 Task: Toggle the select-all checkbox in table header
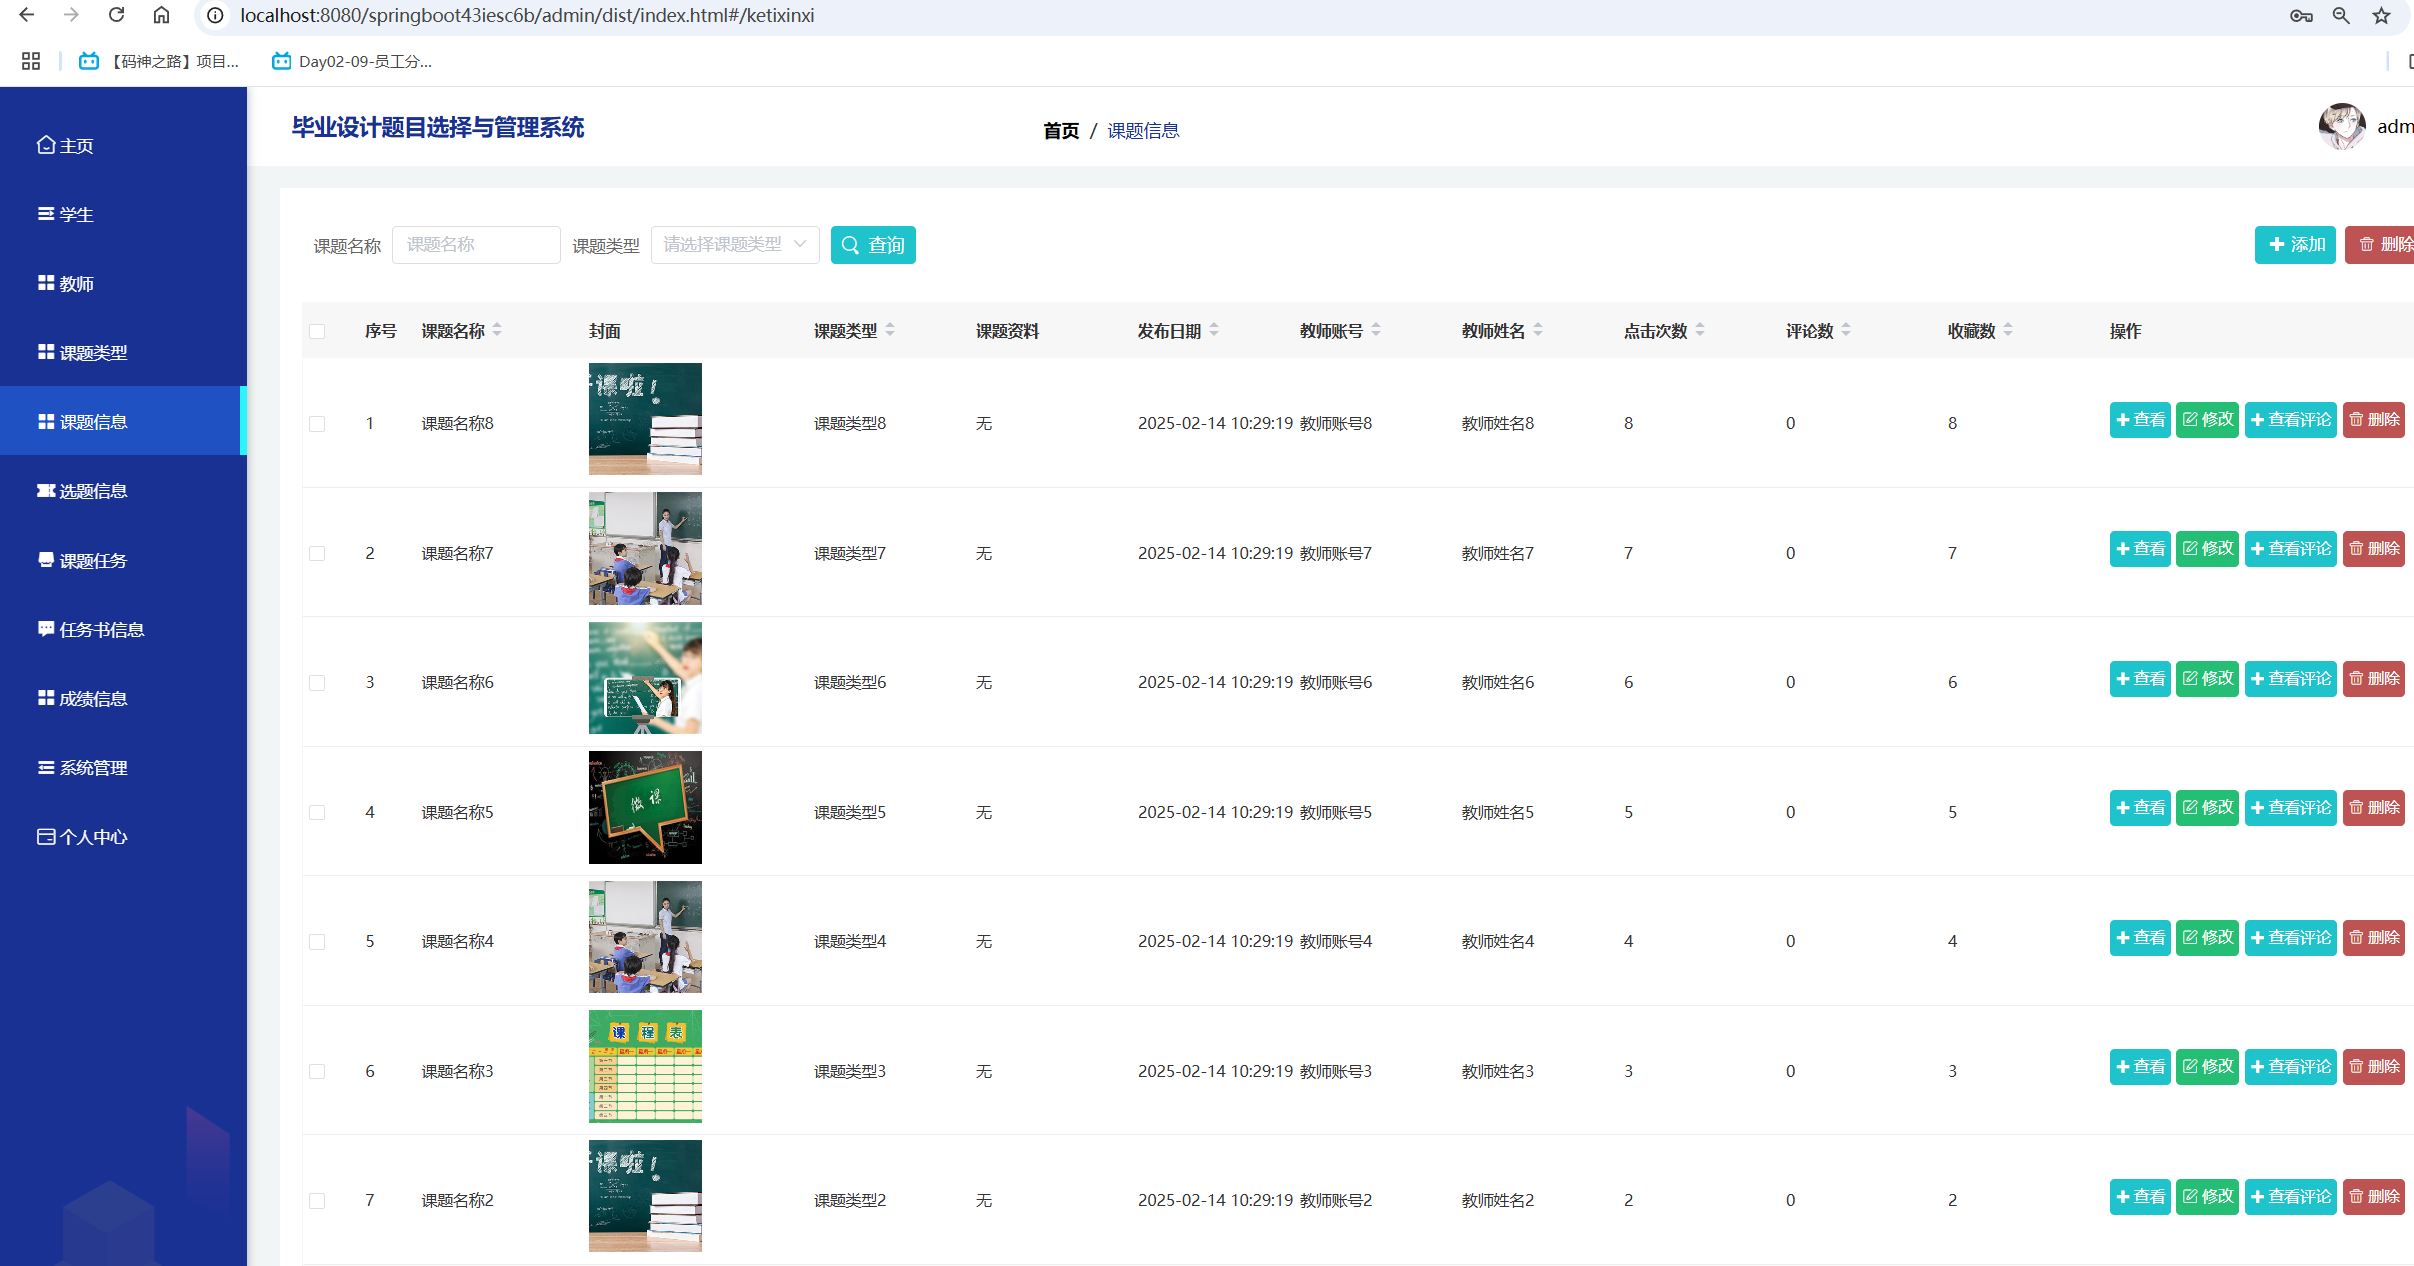317,331
